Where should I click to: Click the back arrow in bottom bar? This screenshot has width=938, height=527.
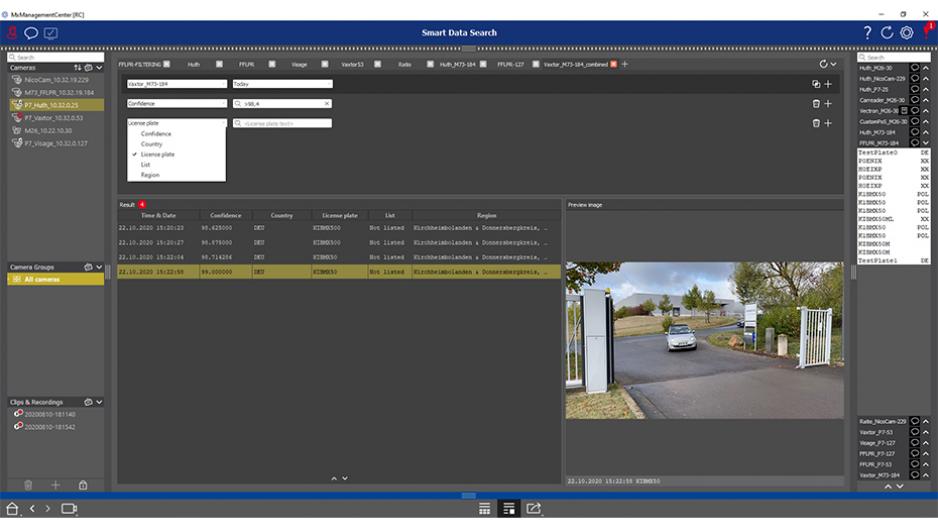tap(32, 508)
